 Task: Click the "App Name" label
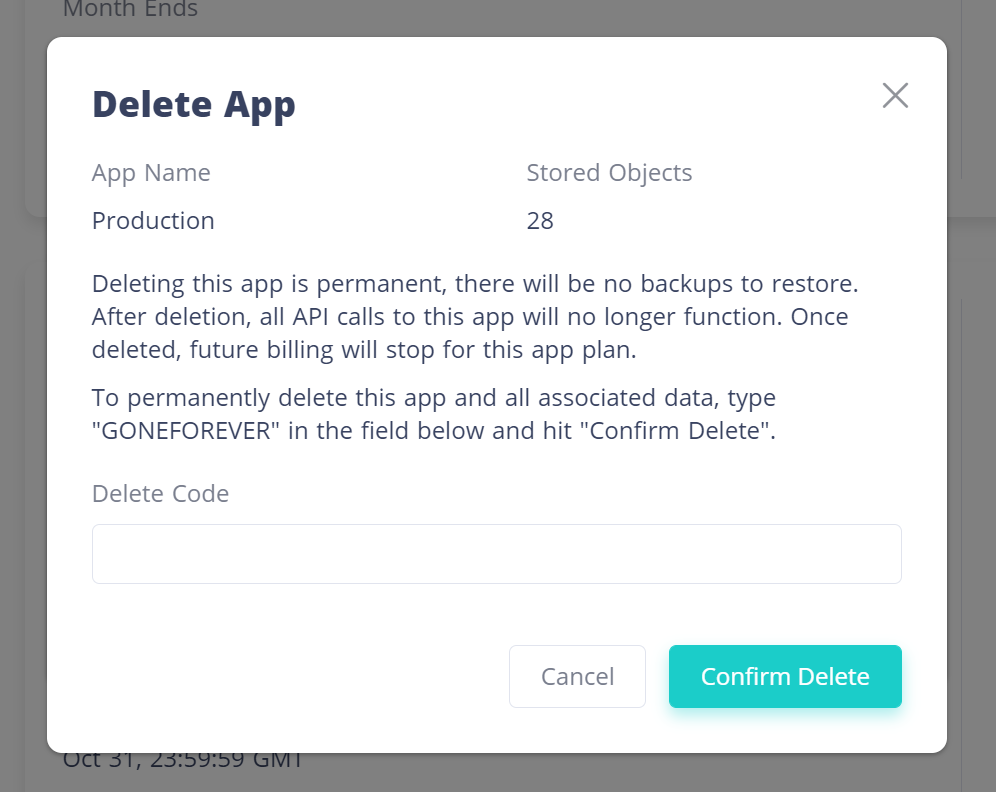coord(151,173)
